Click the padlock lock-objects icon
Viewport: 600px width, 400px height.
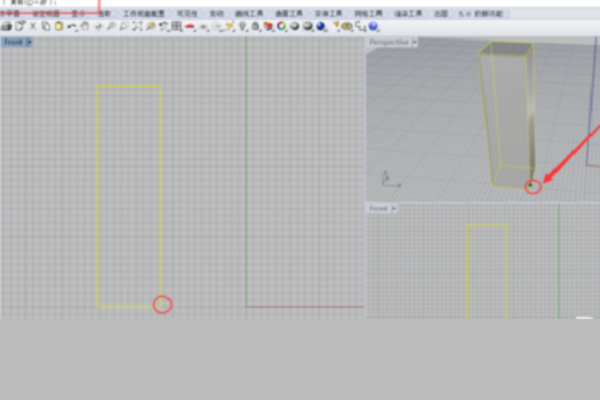pos(256,26)
